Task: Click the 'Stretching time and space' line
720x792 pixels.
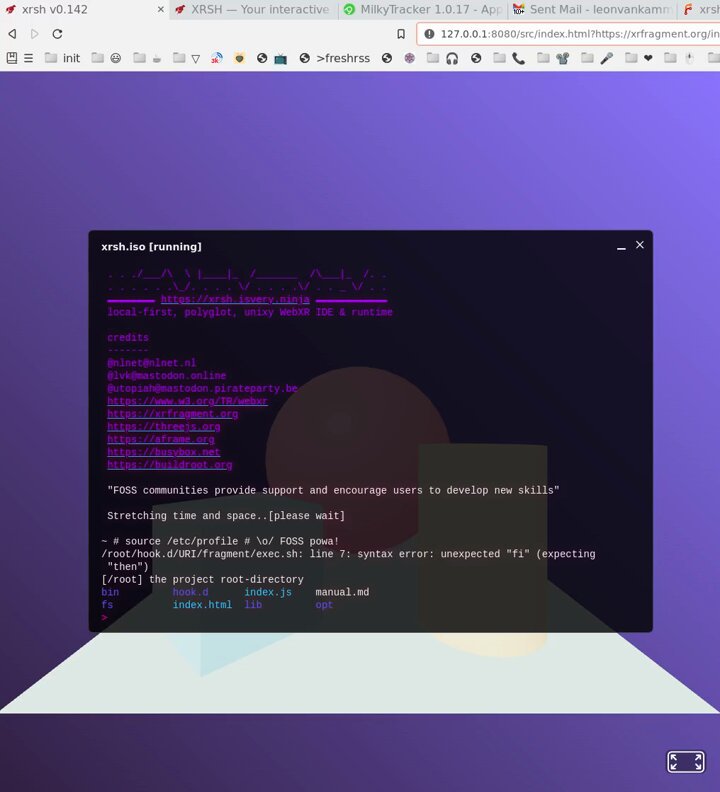Action: 226,516
